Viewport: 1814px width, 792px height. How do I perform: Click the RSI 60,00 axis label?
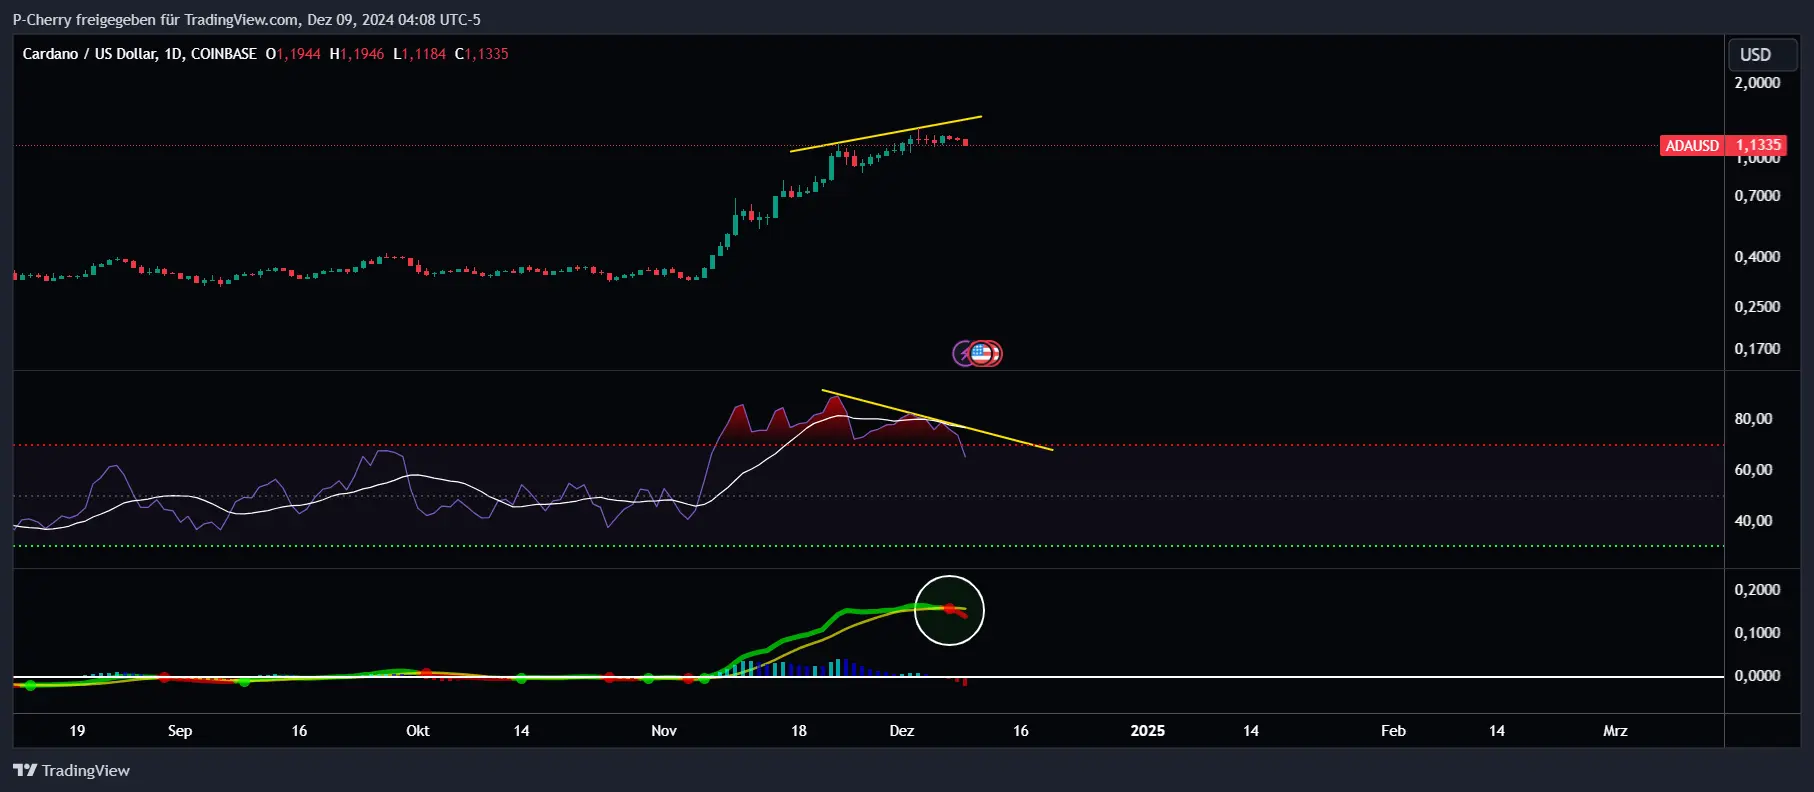point(1753,470)
